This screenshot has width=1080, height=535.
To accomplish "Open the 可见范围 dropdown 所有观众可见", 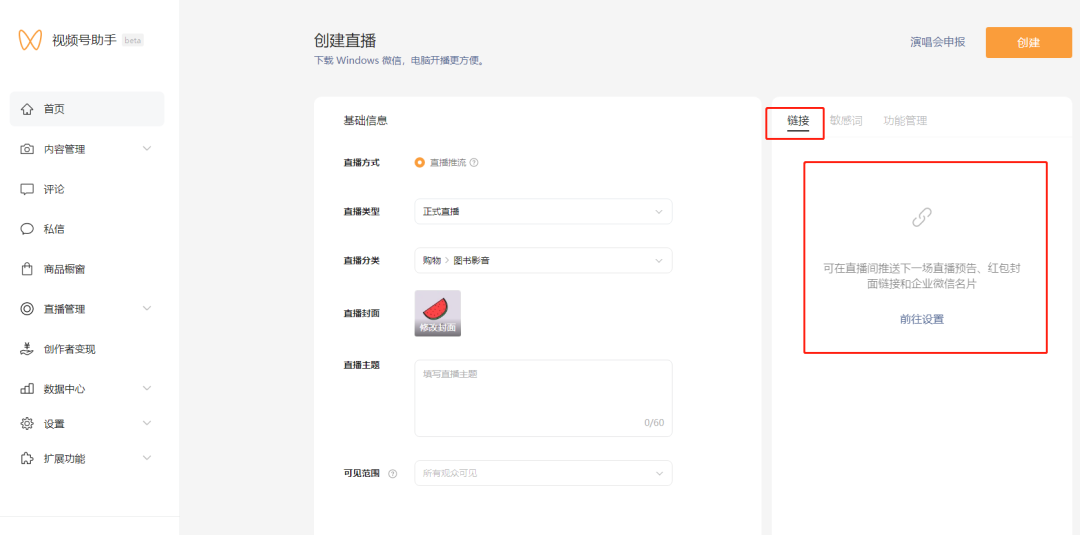I will pyautogui.click(x=543, y=473).
